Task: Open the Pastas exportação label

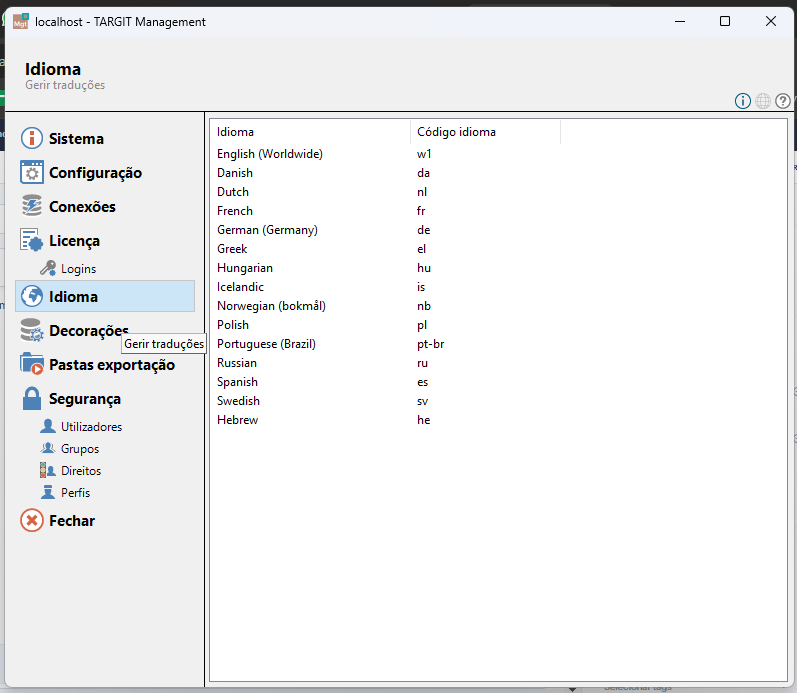Action: [112, 365]
